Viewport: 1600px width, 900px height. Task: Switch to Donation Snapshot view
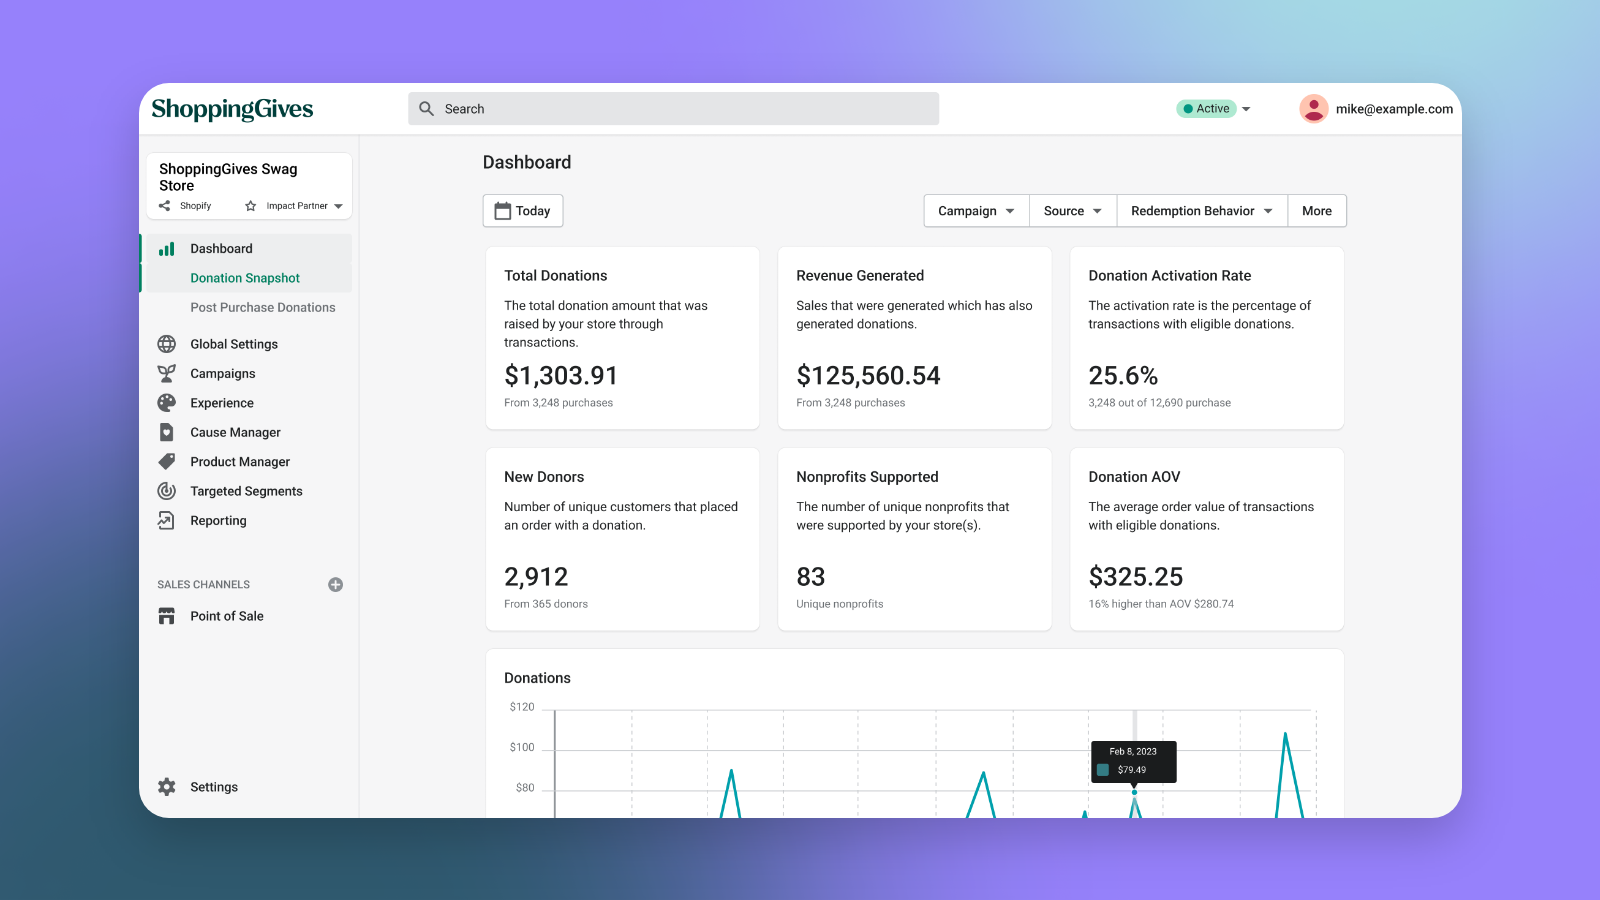[244, 277]
